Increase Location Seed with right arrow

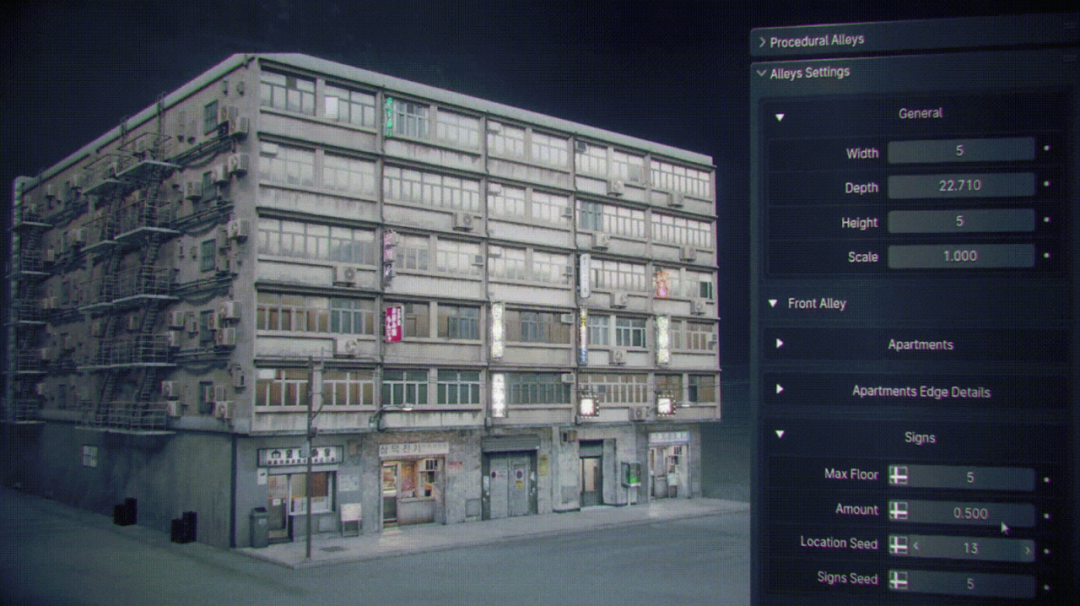(x=1028, y=550)
